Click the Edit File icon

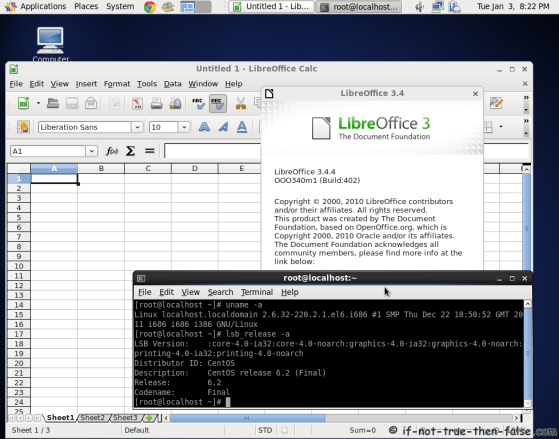pyautogui.click(x=114, y=103)
